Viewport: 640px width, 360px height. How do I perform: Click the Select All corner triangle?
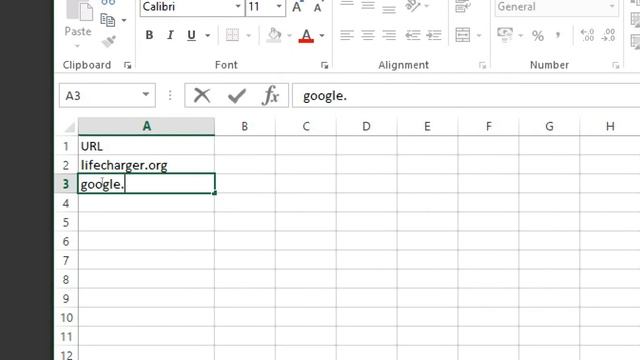click(x=69, y=127)
